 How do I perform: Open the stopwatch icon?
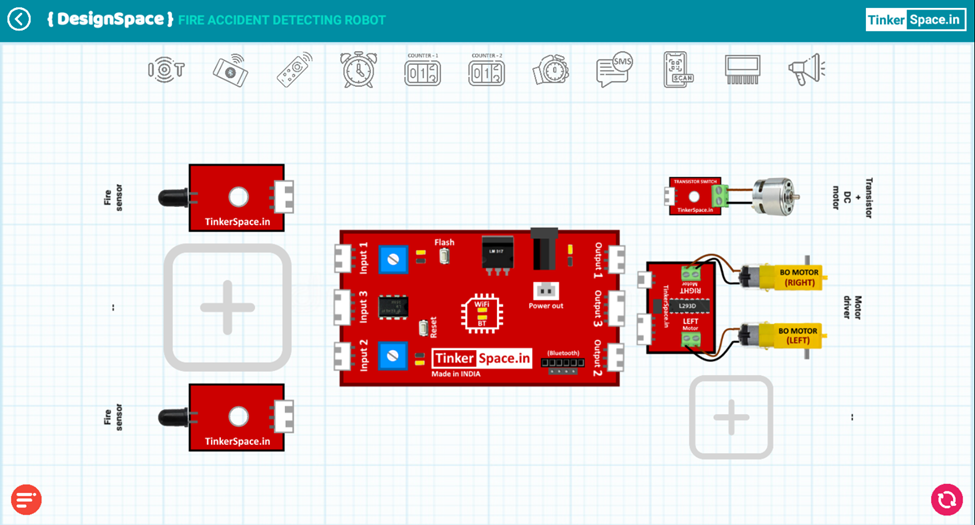coord(551,70)
